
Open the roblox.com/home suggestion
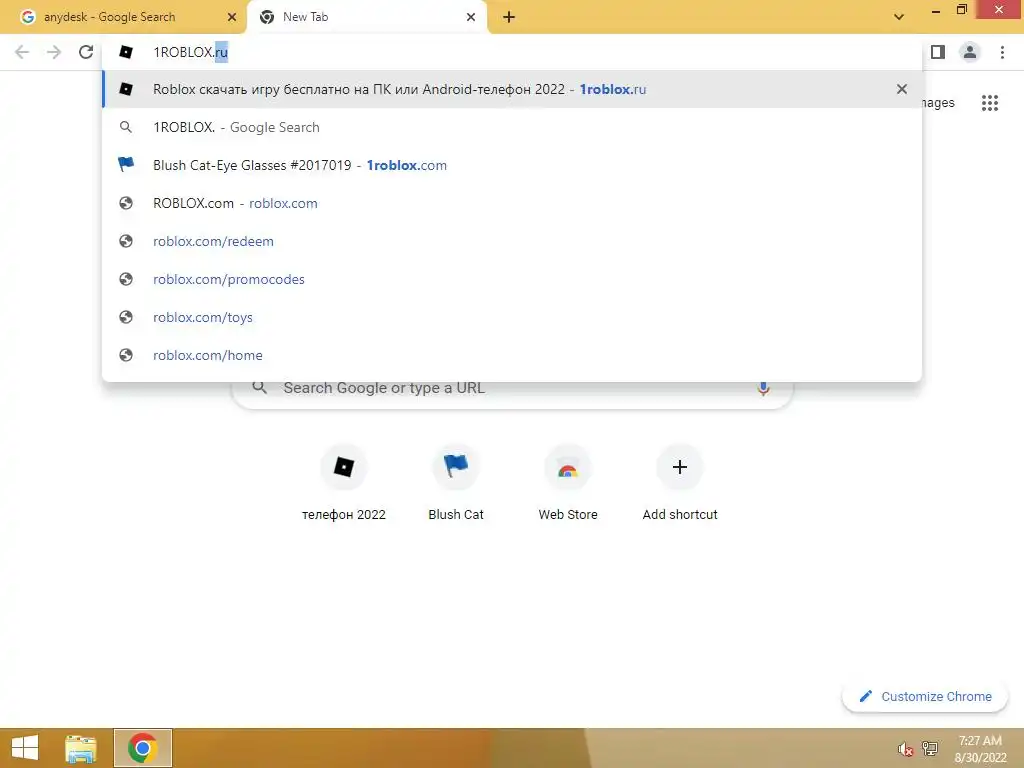click(x=513, y=355)
